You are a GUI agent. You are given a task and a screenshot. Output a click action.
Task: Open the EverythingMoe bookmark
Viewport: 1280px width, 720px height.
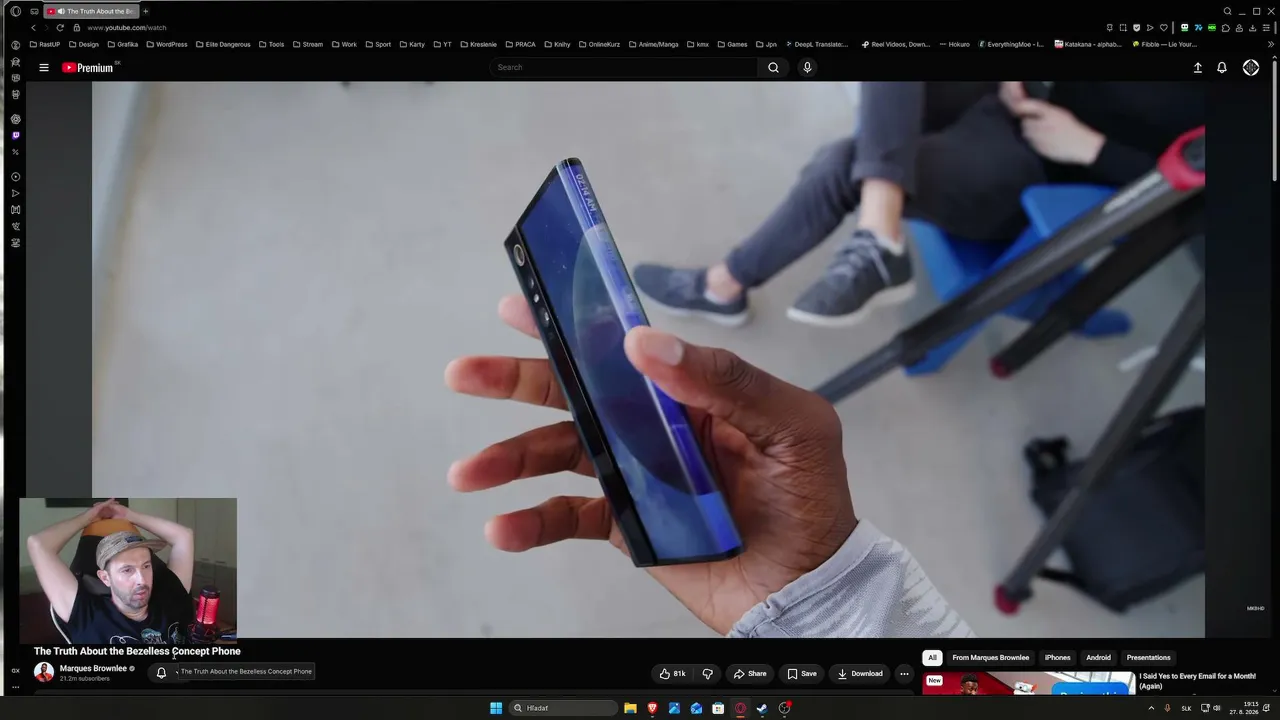tap(1010, 44)
